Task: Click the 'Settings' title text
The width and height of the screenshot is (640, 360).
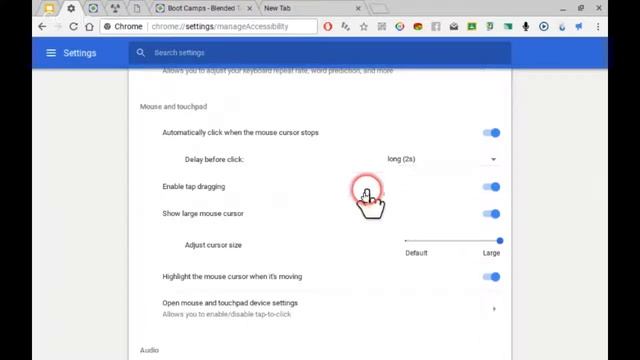Action: pos(80,53)
